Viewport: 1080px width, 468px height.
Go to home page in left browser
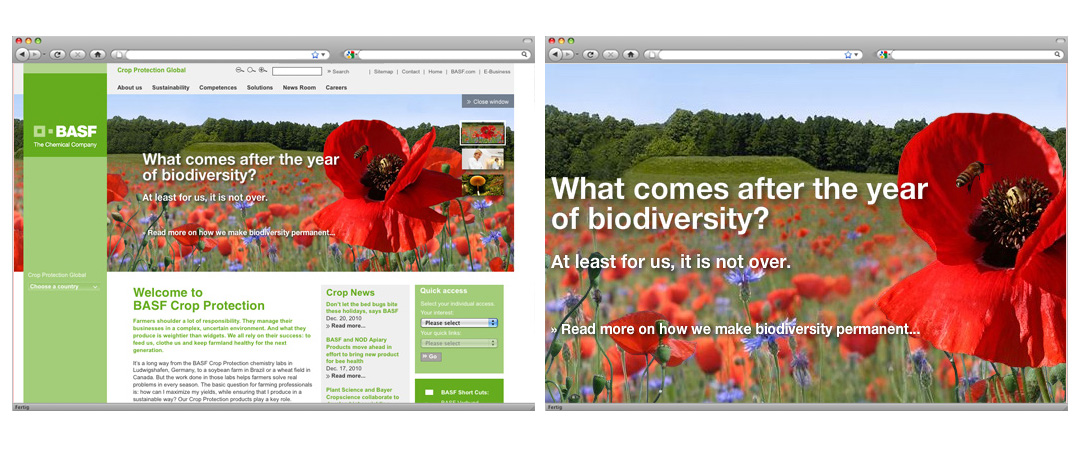[x=98, y=54]
